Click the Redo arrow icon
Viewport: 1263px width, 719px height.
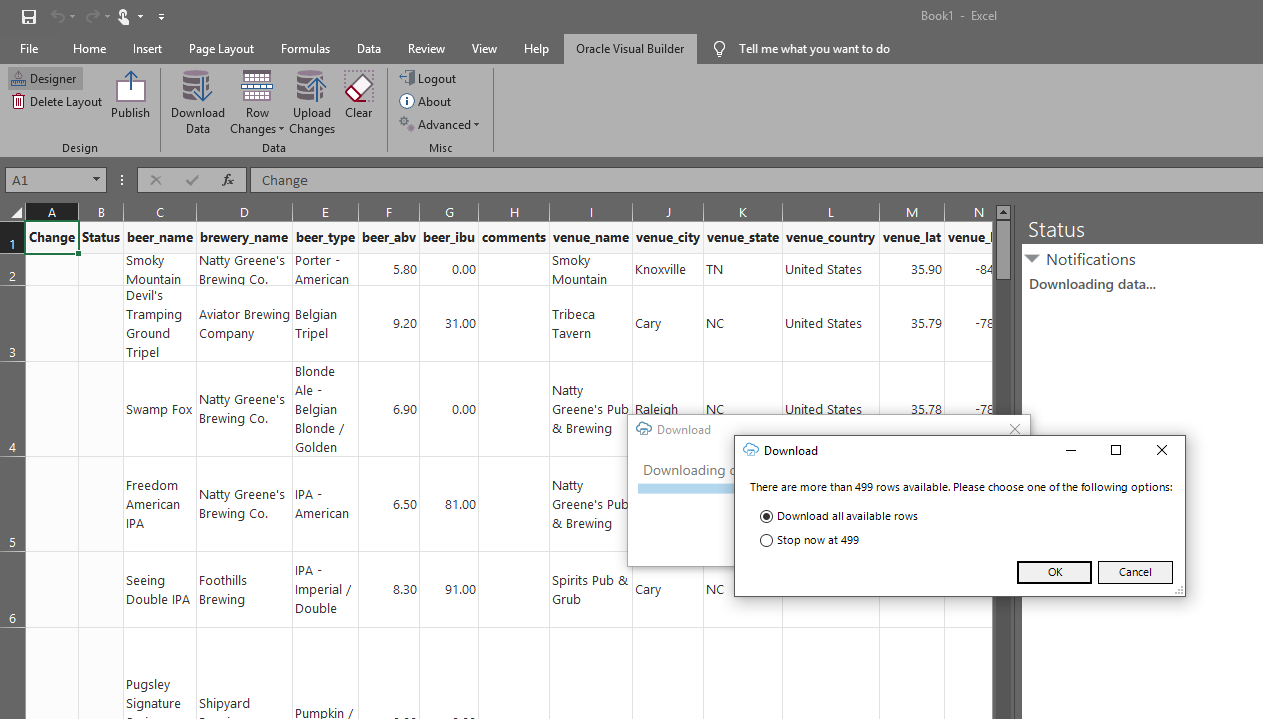tap(91, 16)
